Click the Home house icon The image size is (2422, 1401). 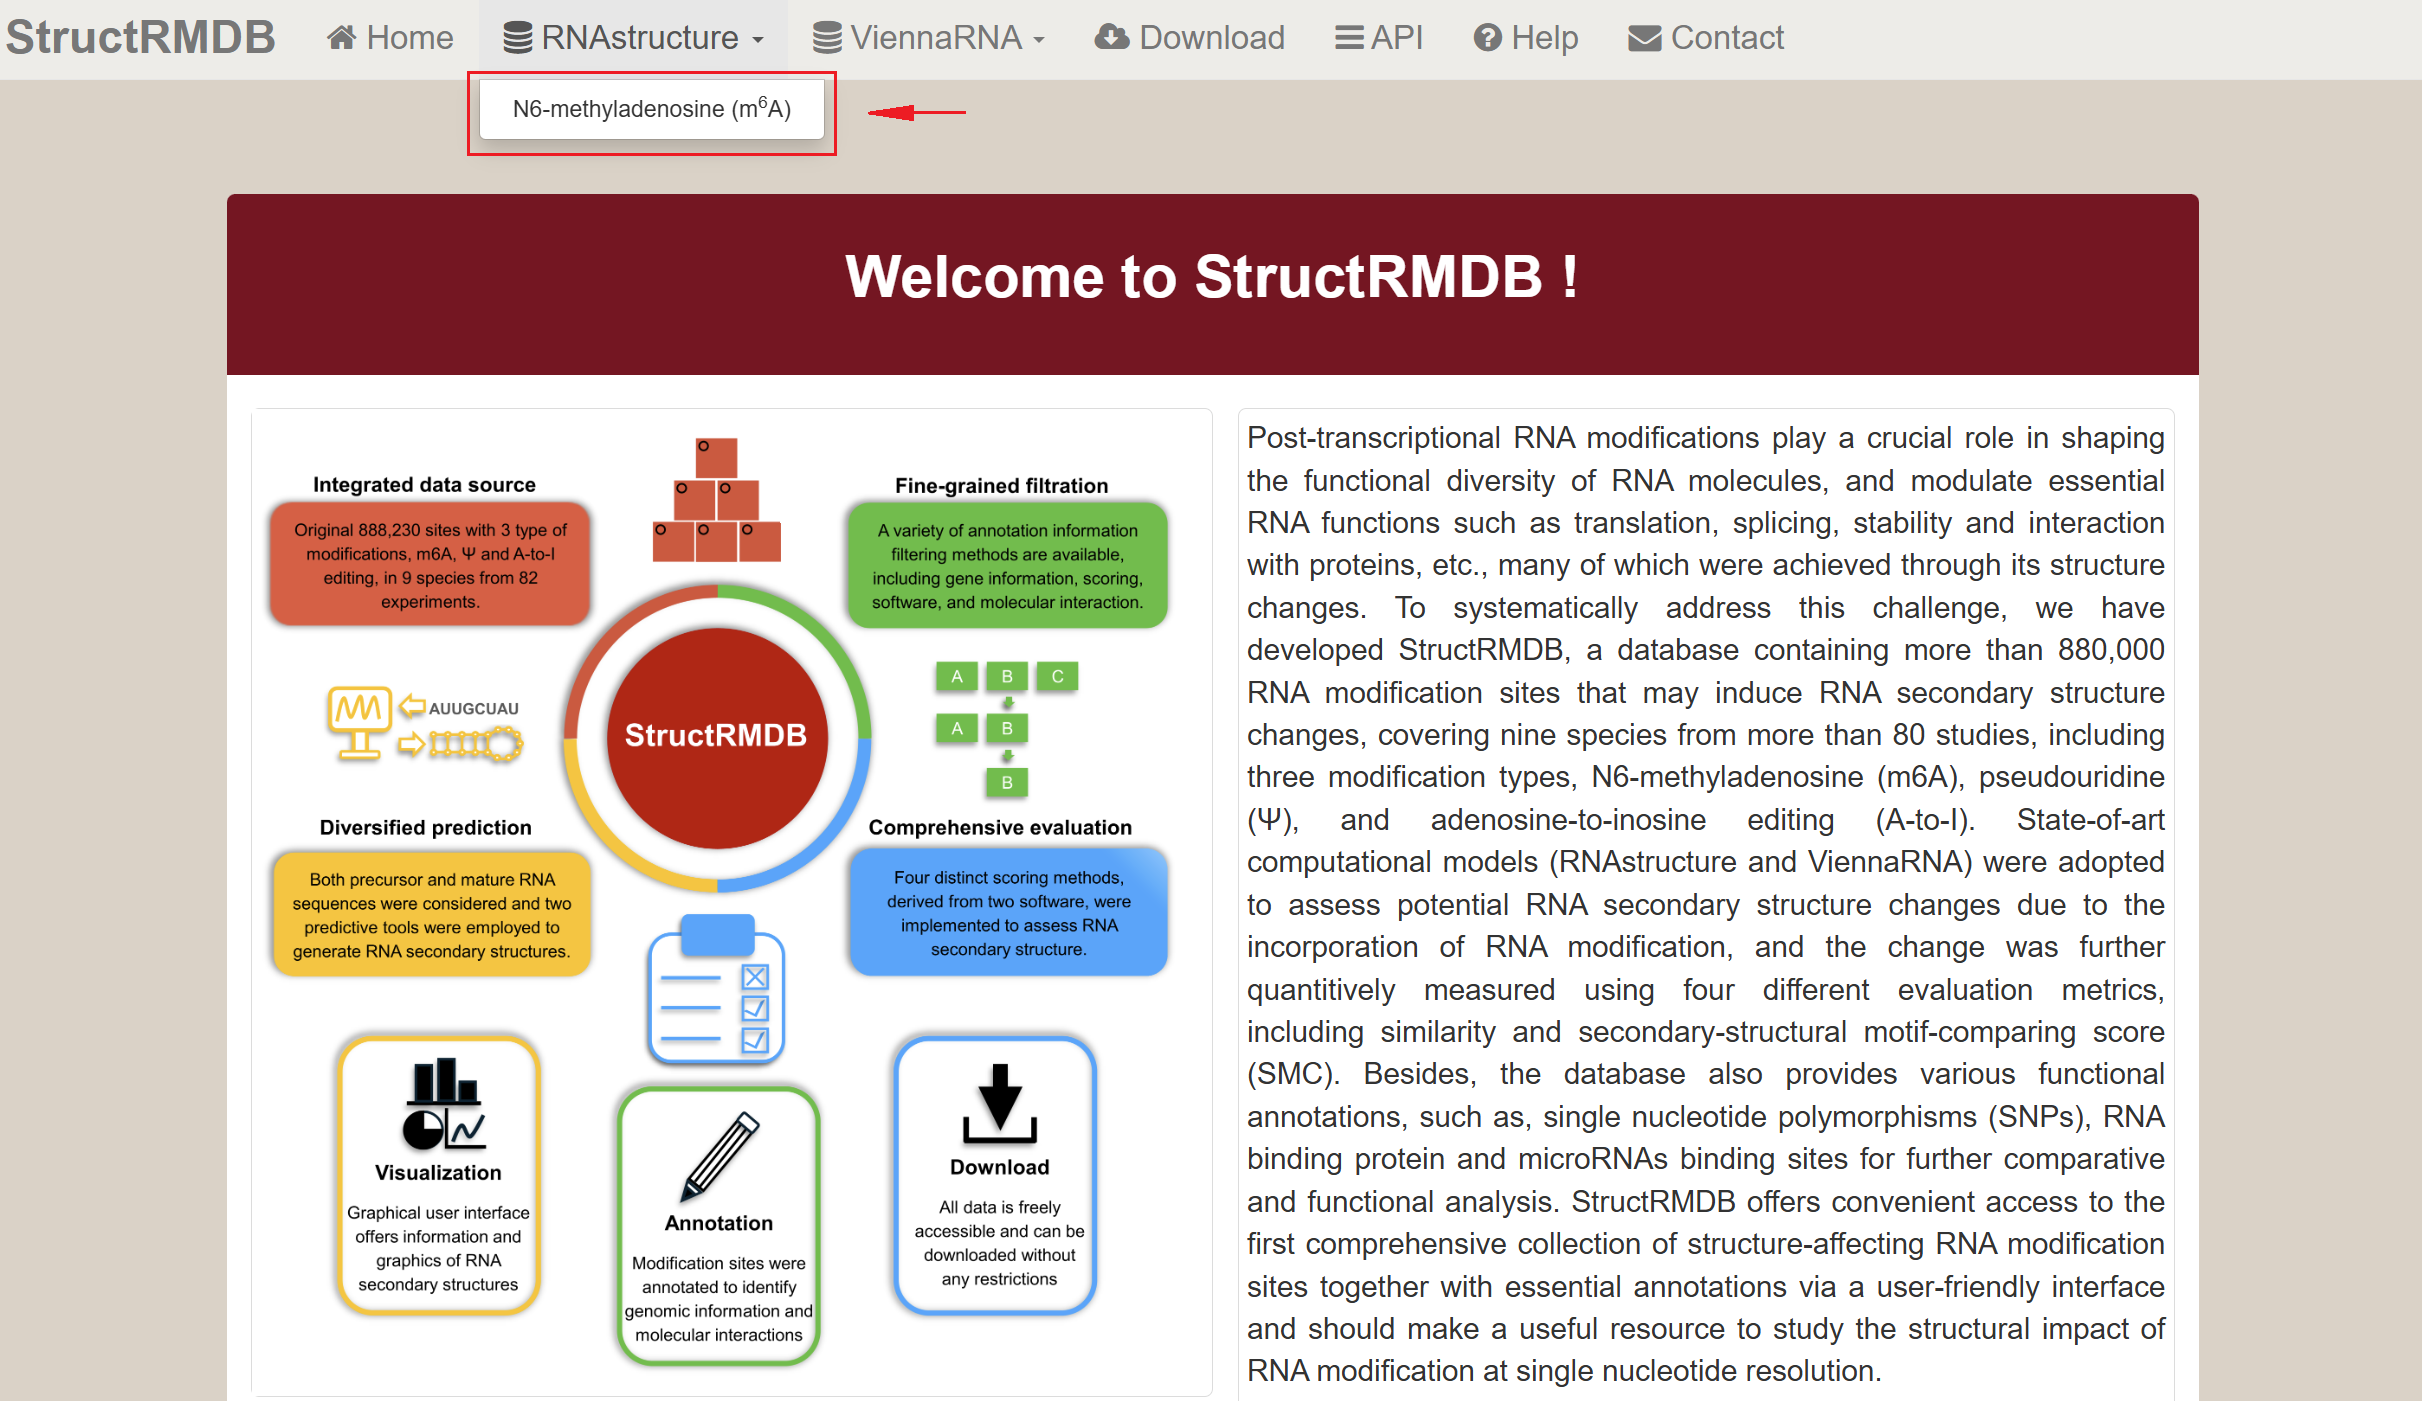click(342, 38)
